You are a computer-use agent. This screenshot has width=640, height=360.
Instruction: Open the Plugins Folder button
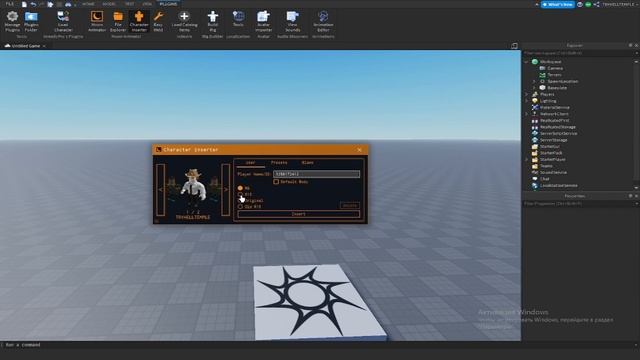pyautogui.click(x=31, y=21)
